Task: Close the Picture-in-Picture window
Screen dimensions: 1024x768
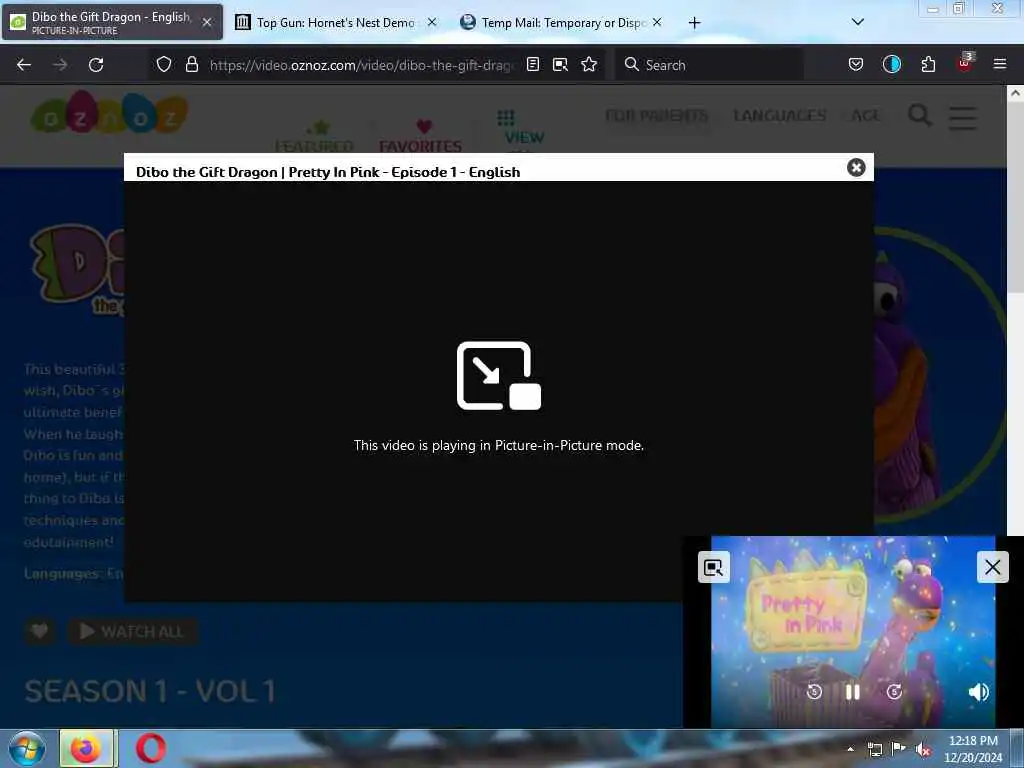Action: click(993, 567)
